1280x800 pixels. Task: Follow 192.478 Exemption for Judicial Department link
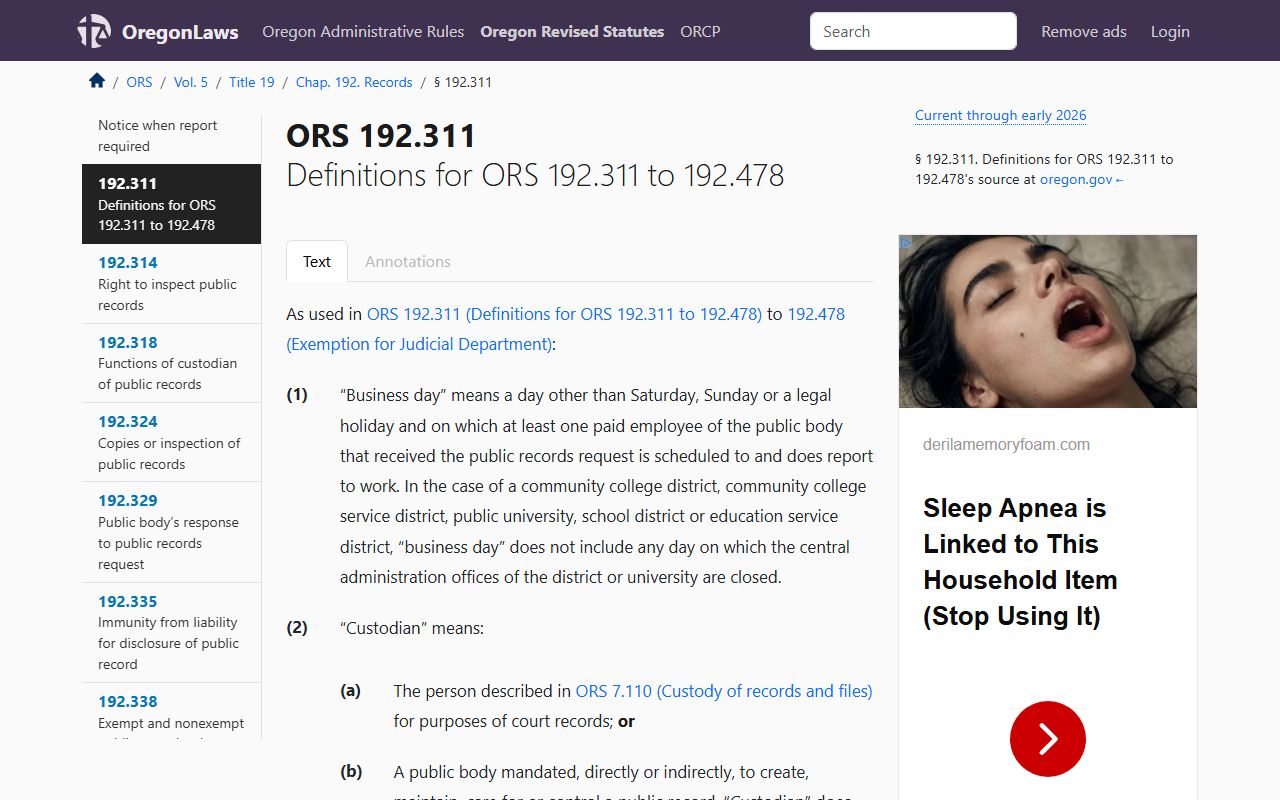(x=566, y=329)
